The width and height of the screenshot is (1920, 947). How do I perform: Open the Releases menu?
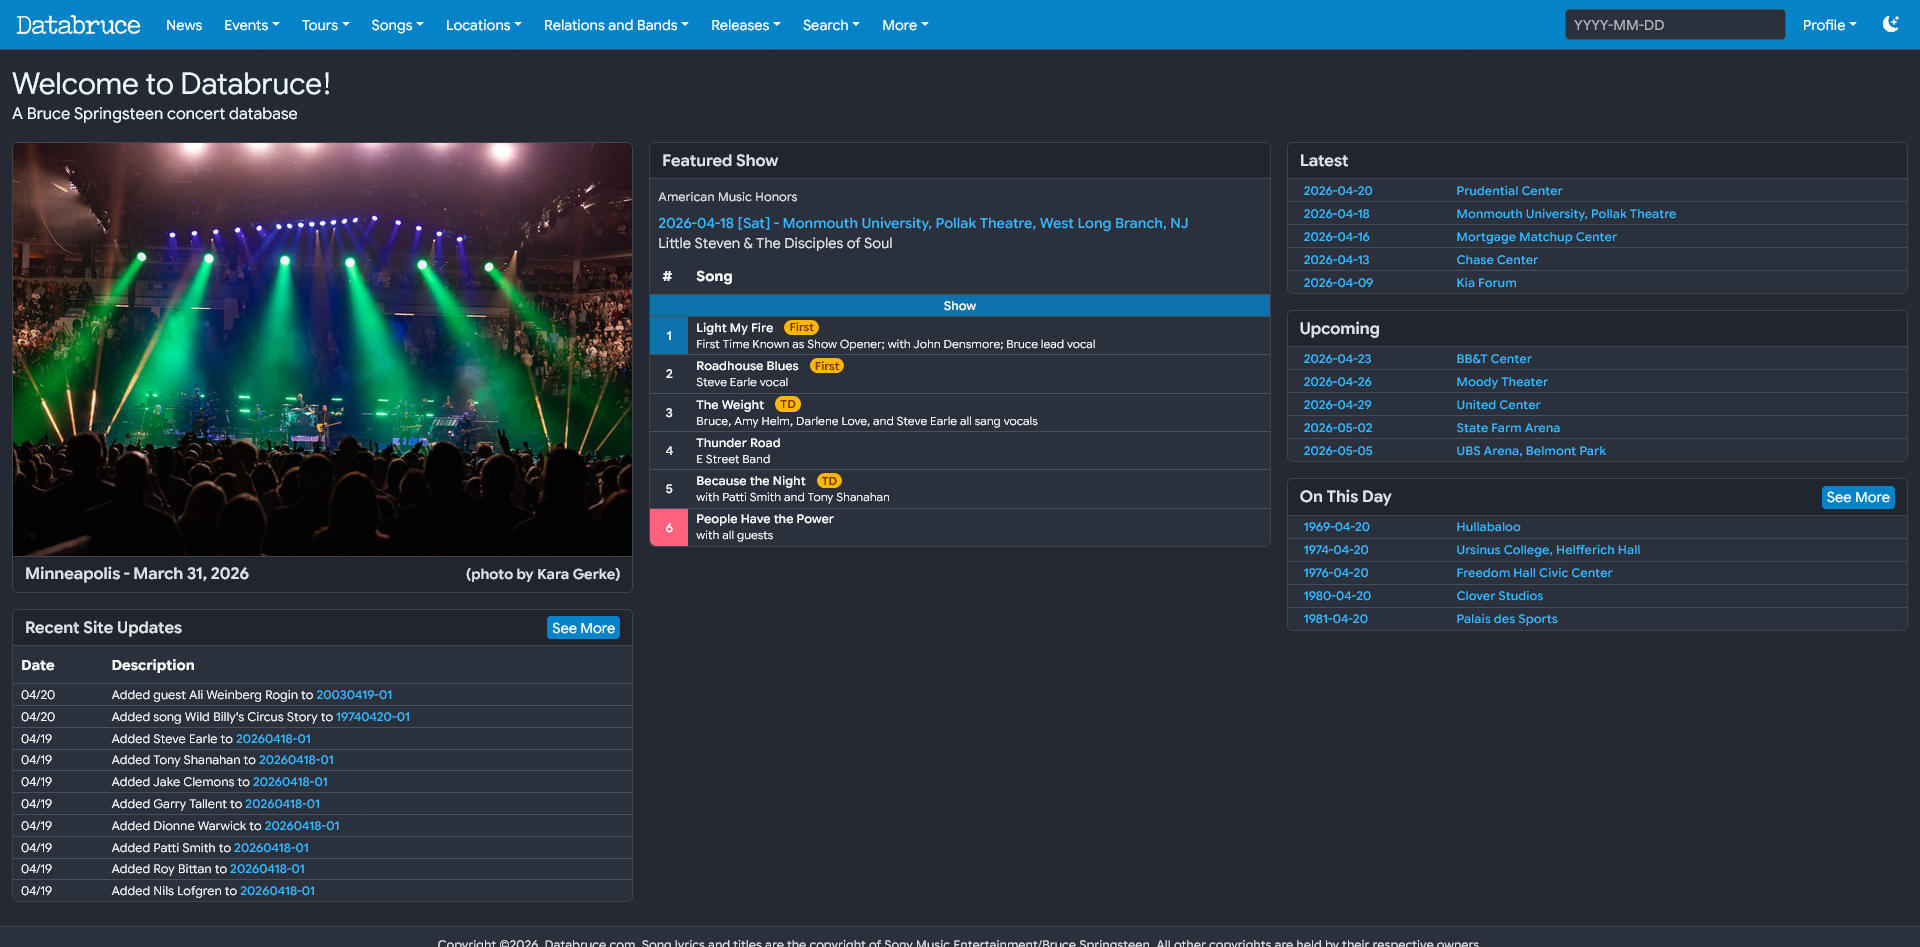tap(745, 25)
